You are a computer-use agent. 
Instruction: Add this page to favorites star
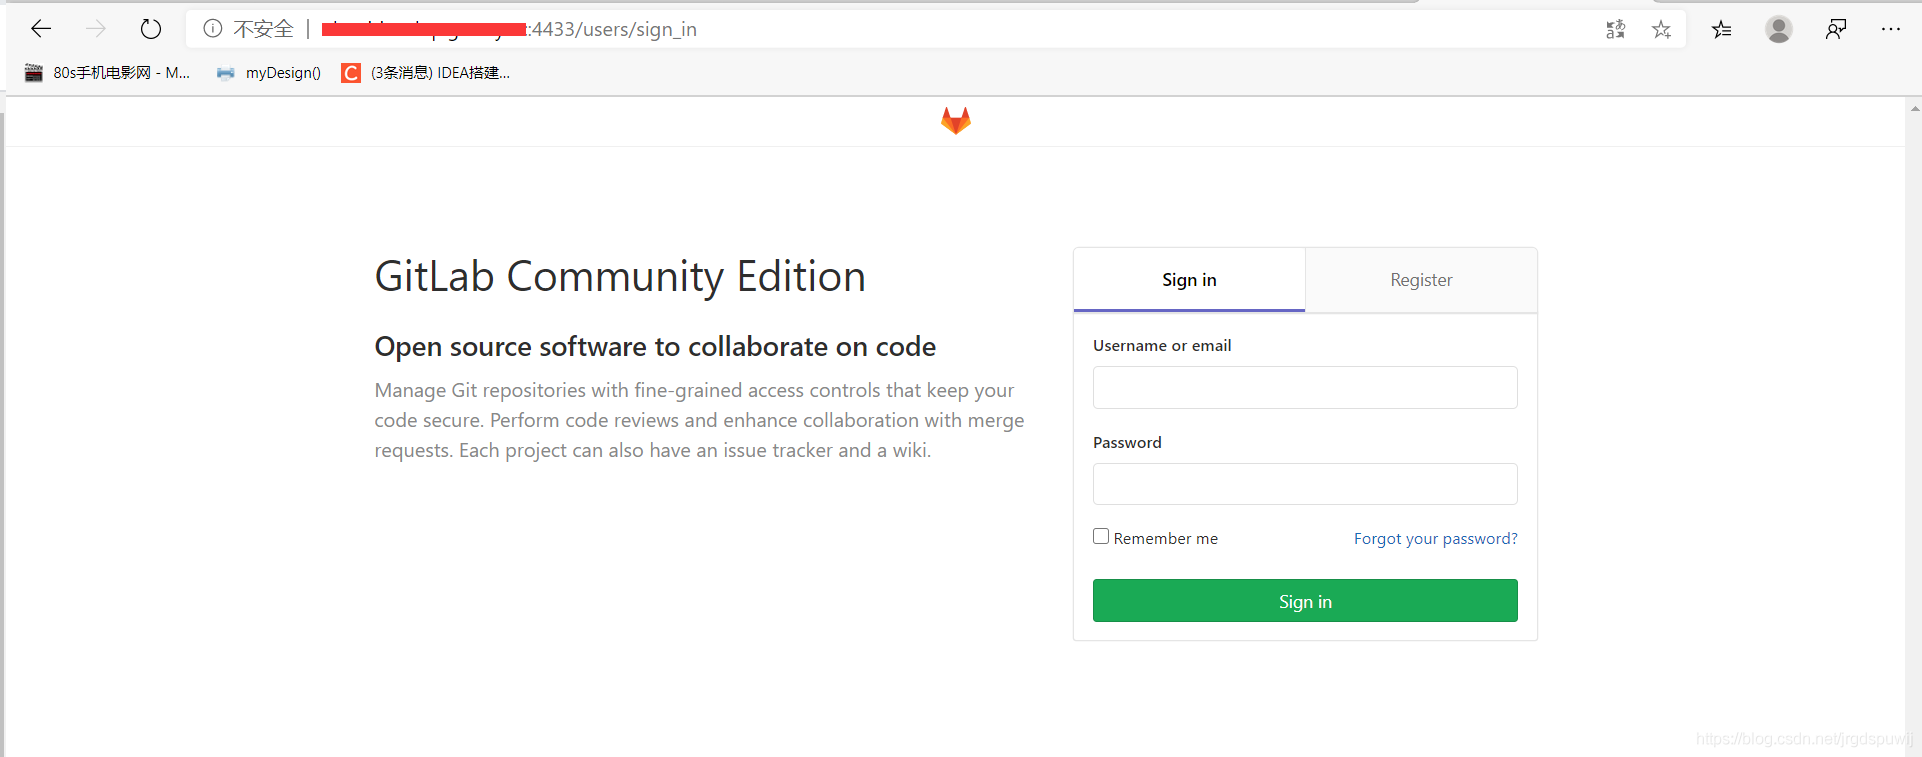click(x=1661, y=29)
